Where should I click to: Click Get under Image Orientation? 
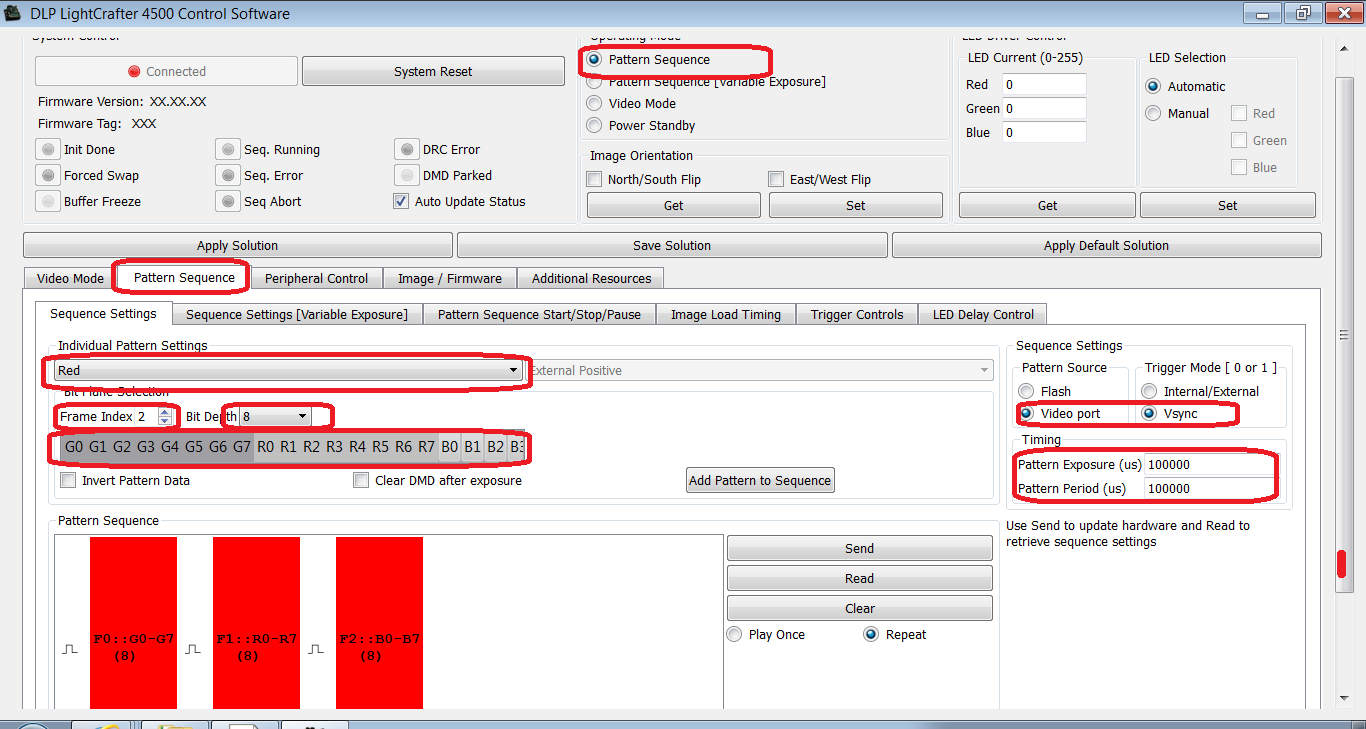point(674,206)
